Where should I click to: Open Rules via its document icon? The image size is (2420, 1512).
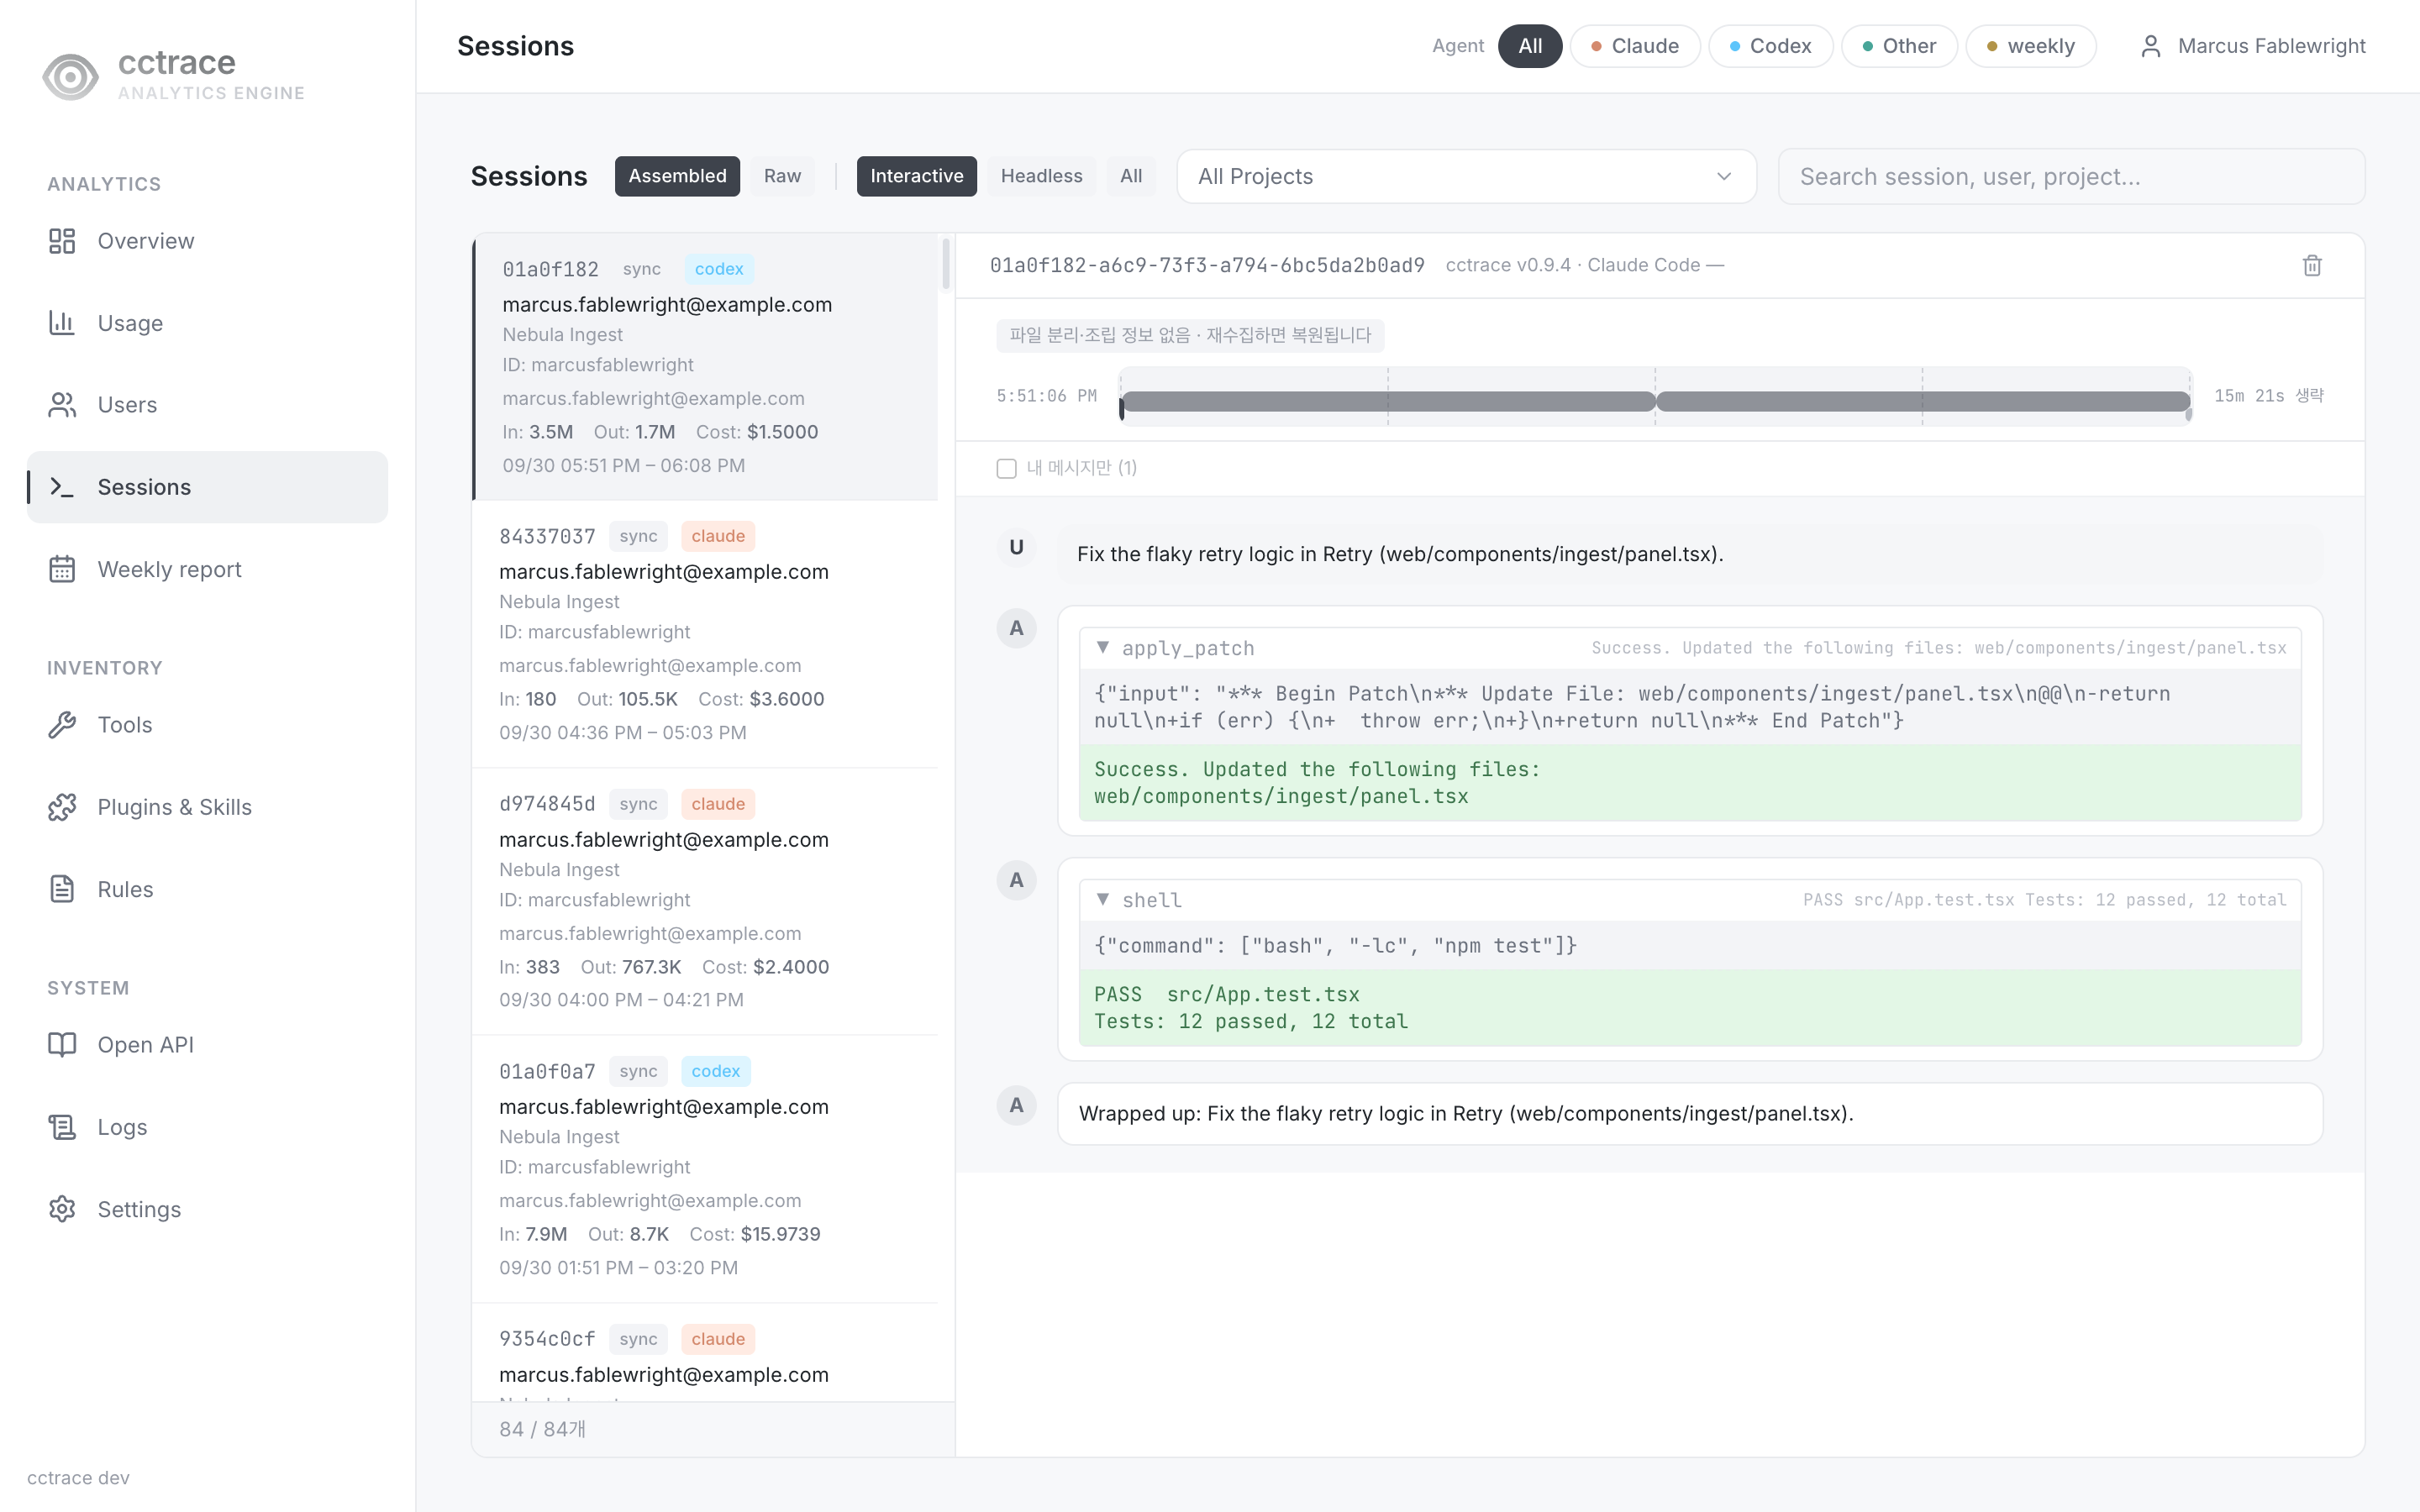(x=62, y=889)
